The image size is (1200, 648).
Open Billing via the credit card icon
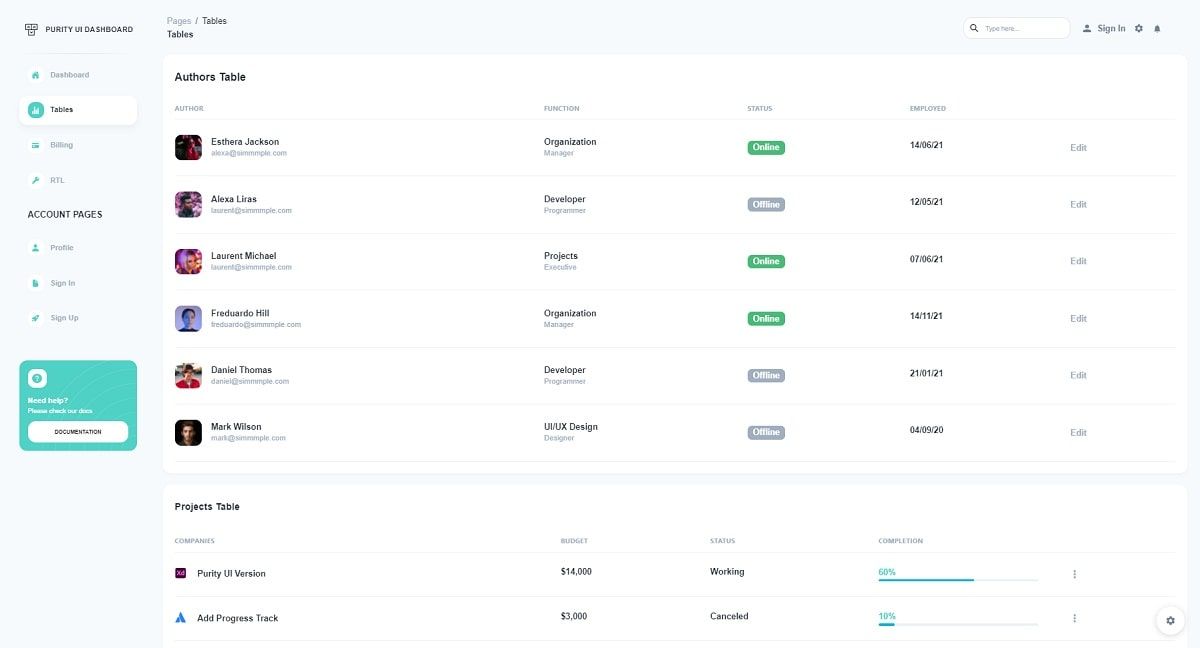[x=37, y=144]
